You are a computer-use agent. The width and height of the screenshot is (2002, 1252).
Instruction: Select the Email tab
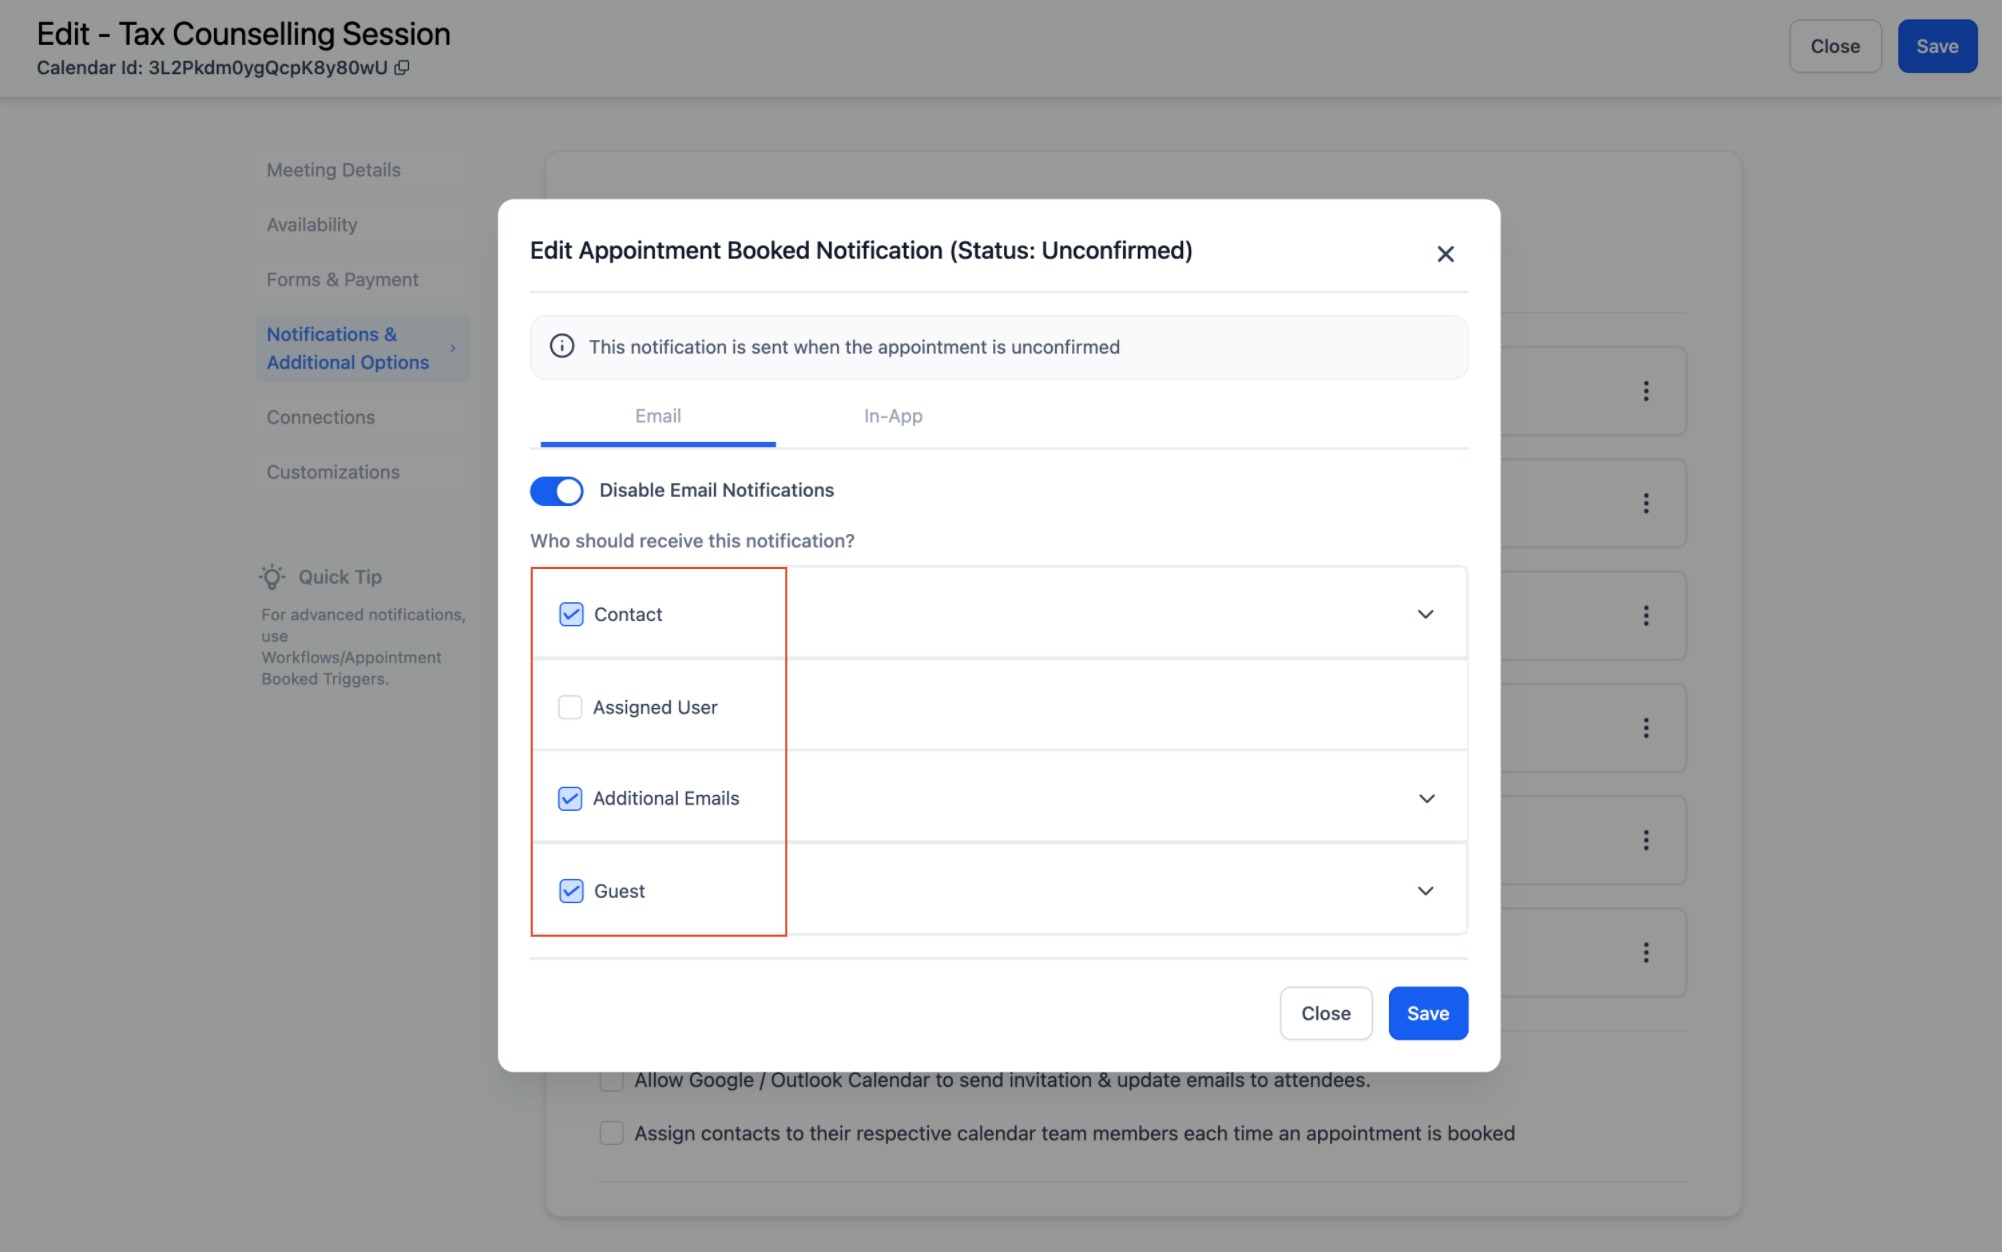tap(658, 416)
